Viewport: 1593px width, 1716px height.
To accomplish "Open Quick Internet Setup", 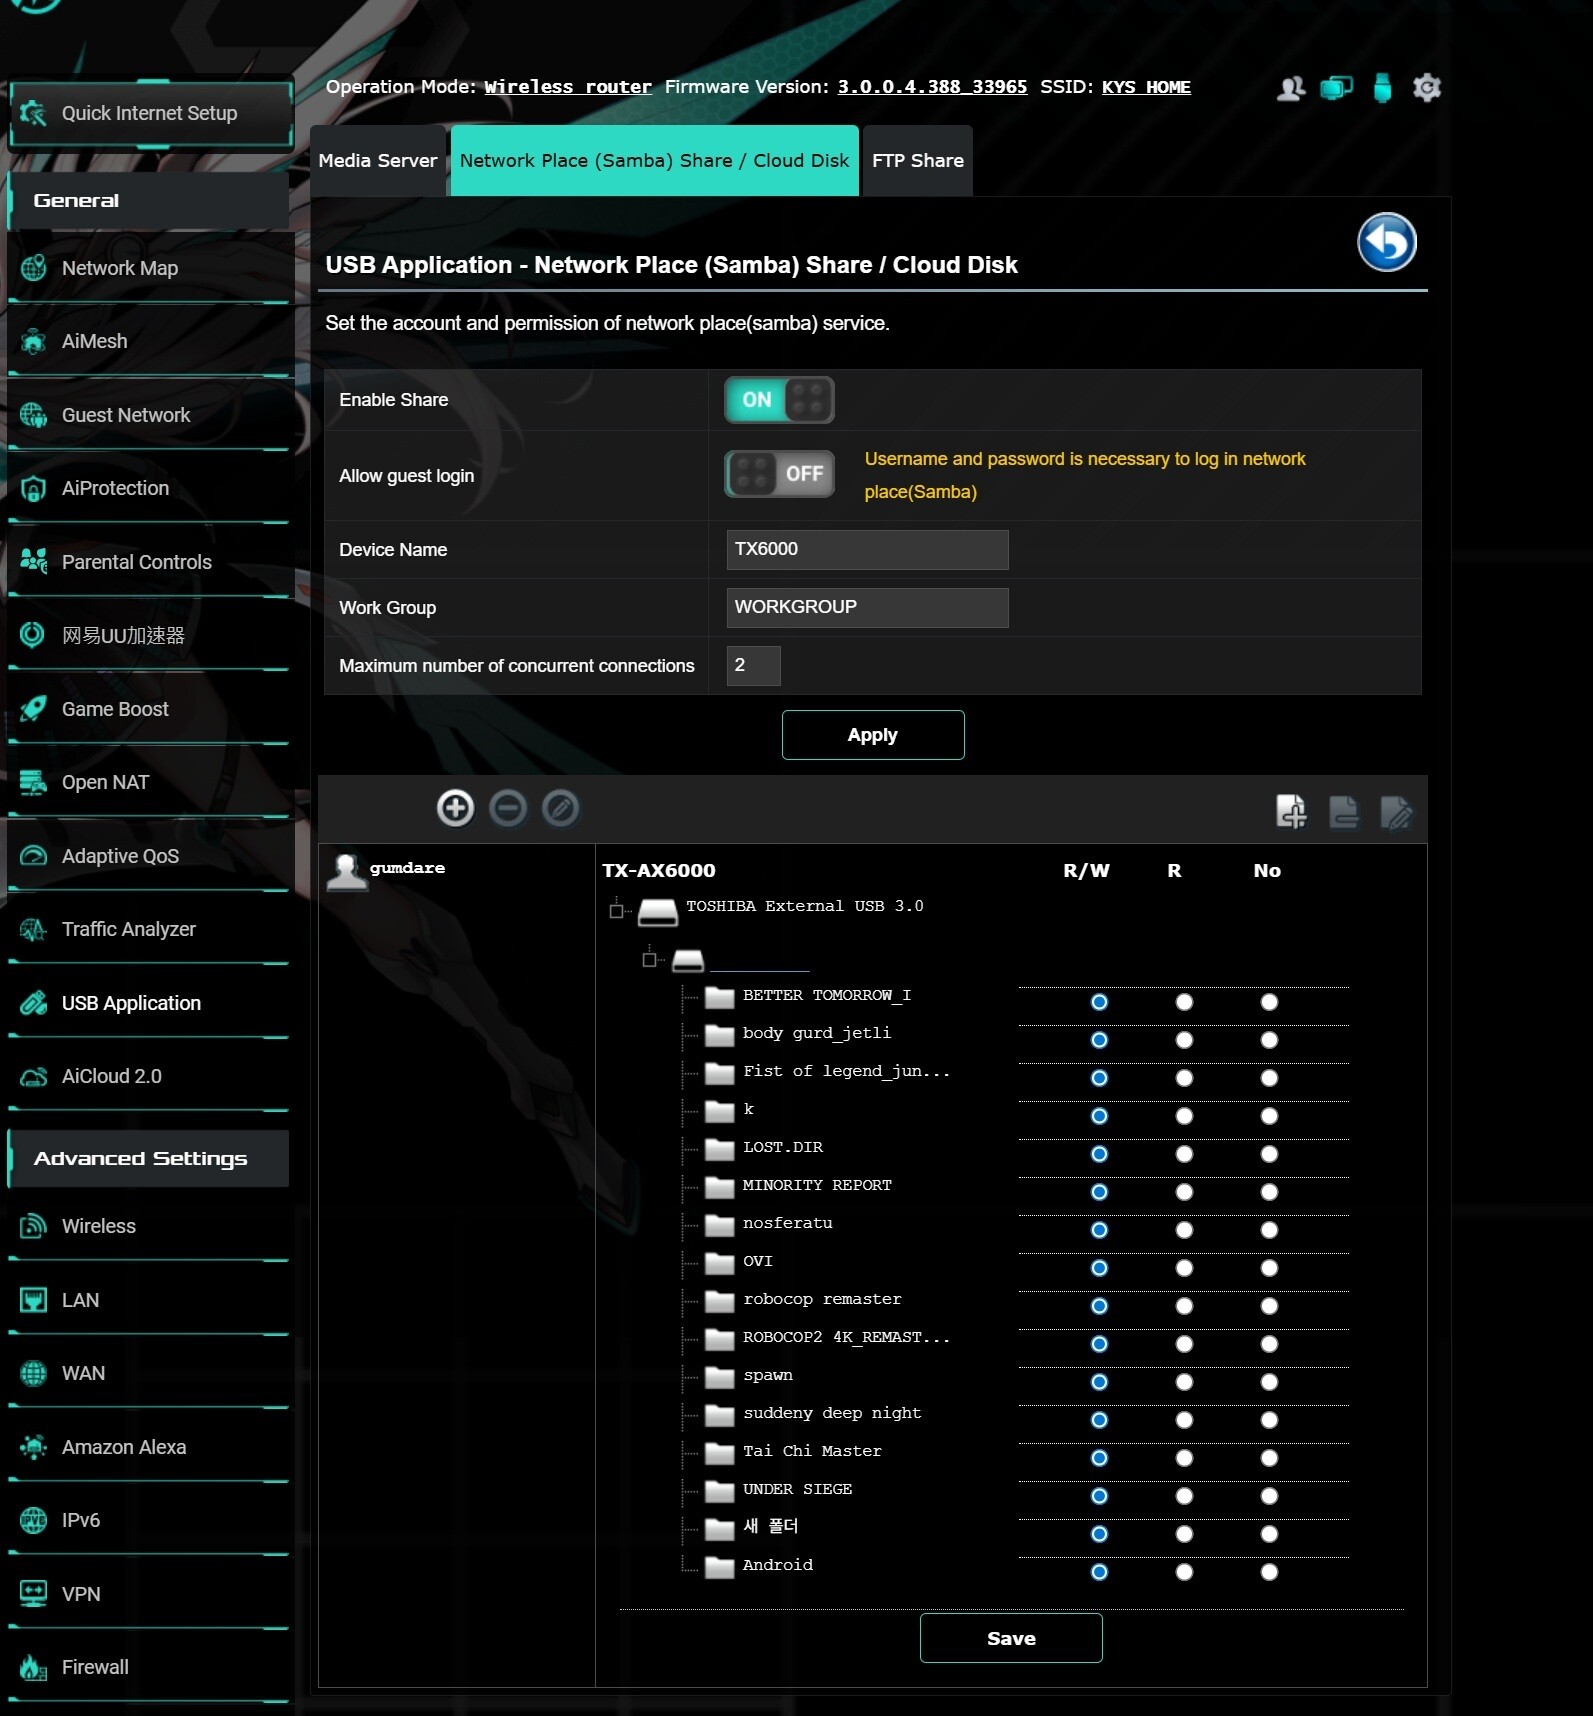I will pos(151,113).
